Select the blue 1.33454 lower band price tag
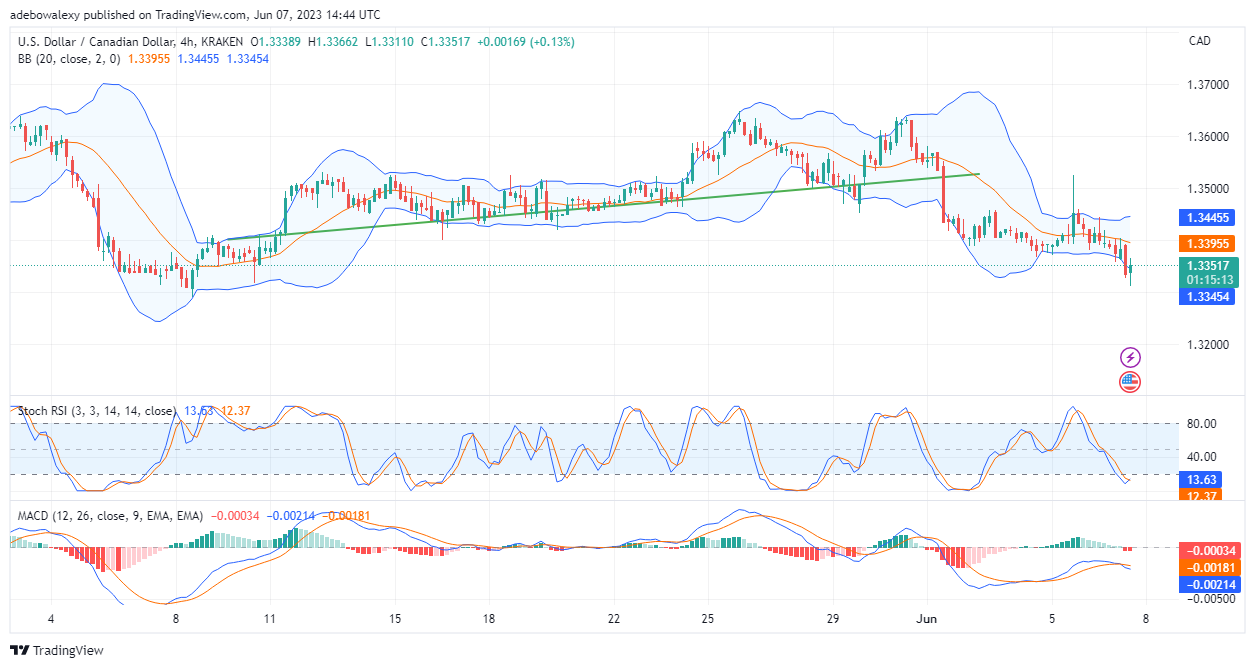This screenshot has width=1255, height=668. (x=1207, y=296)
